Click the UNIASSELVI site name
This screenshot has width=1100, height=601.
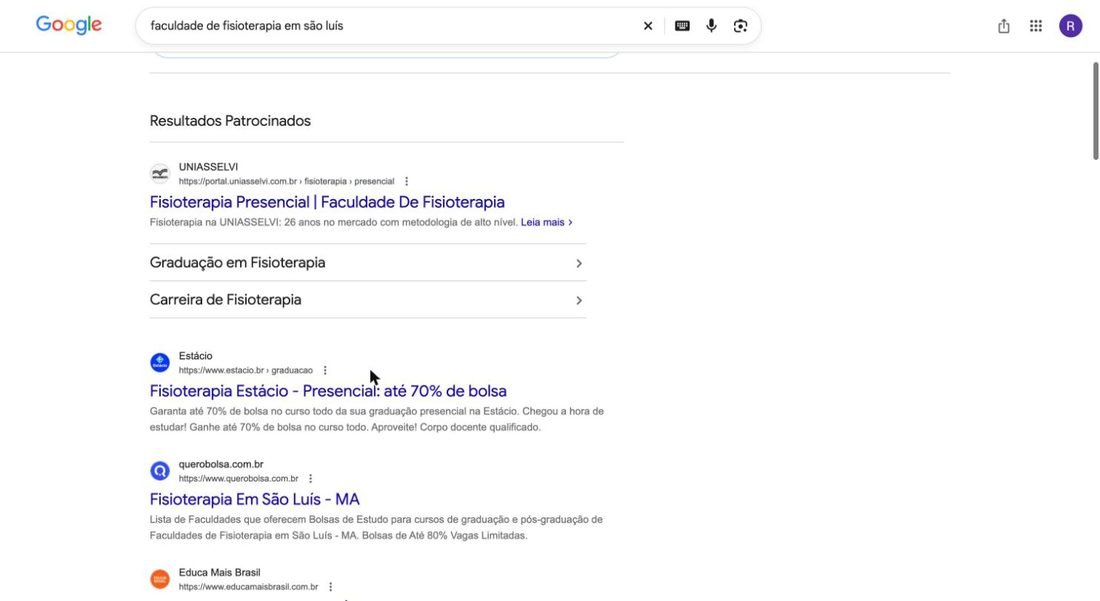pos(208,167)
